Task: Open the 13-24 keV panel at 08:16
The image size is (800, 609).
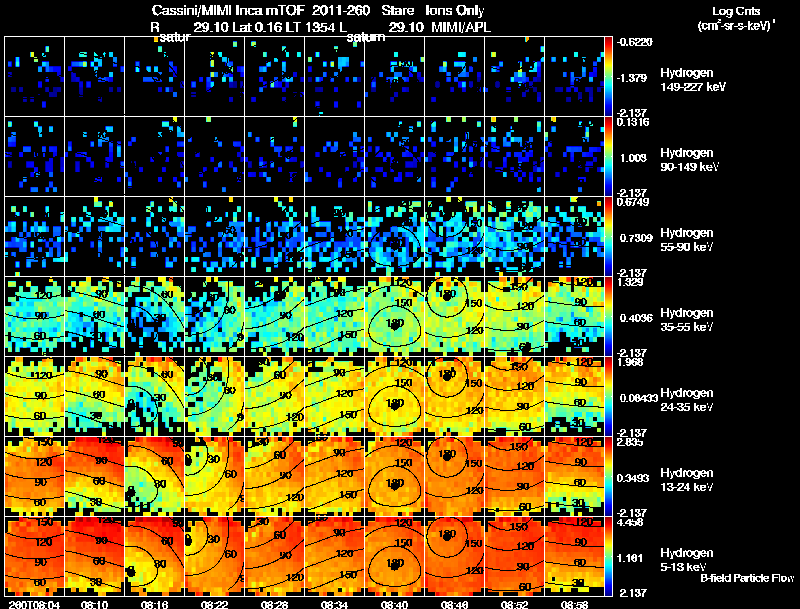Action: coord(155,477)
